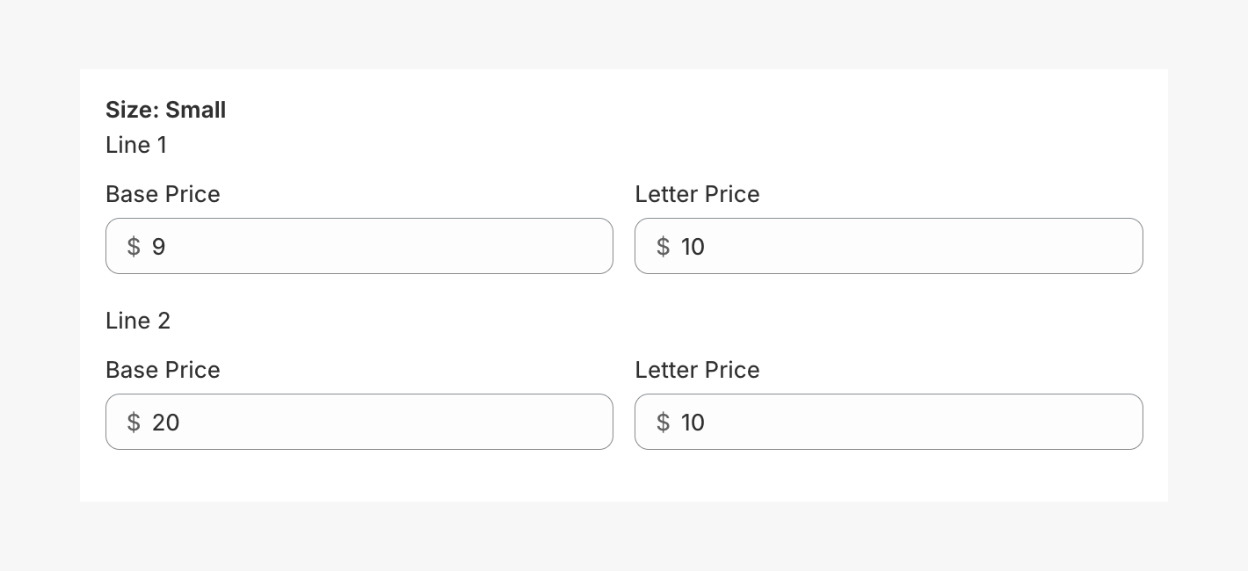Focus the Line 1 Letter Price input field
Screen dimensions: 1248x571
pos(910,246)
